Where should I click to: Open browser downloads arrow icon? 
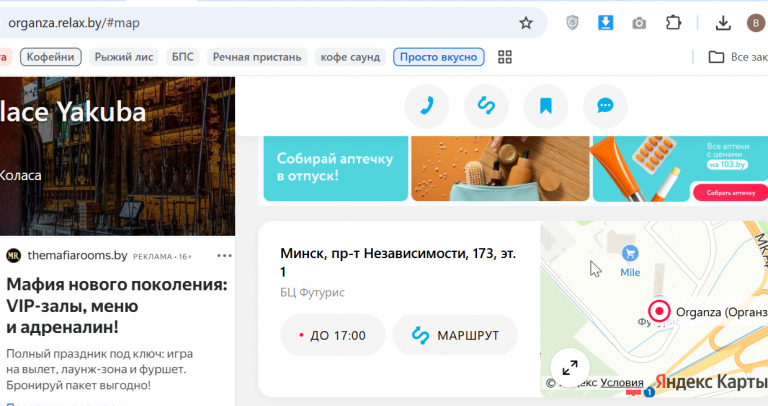pyautogui.click(x=723, y=23)
